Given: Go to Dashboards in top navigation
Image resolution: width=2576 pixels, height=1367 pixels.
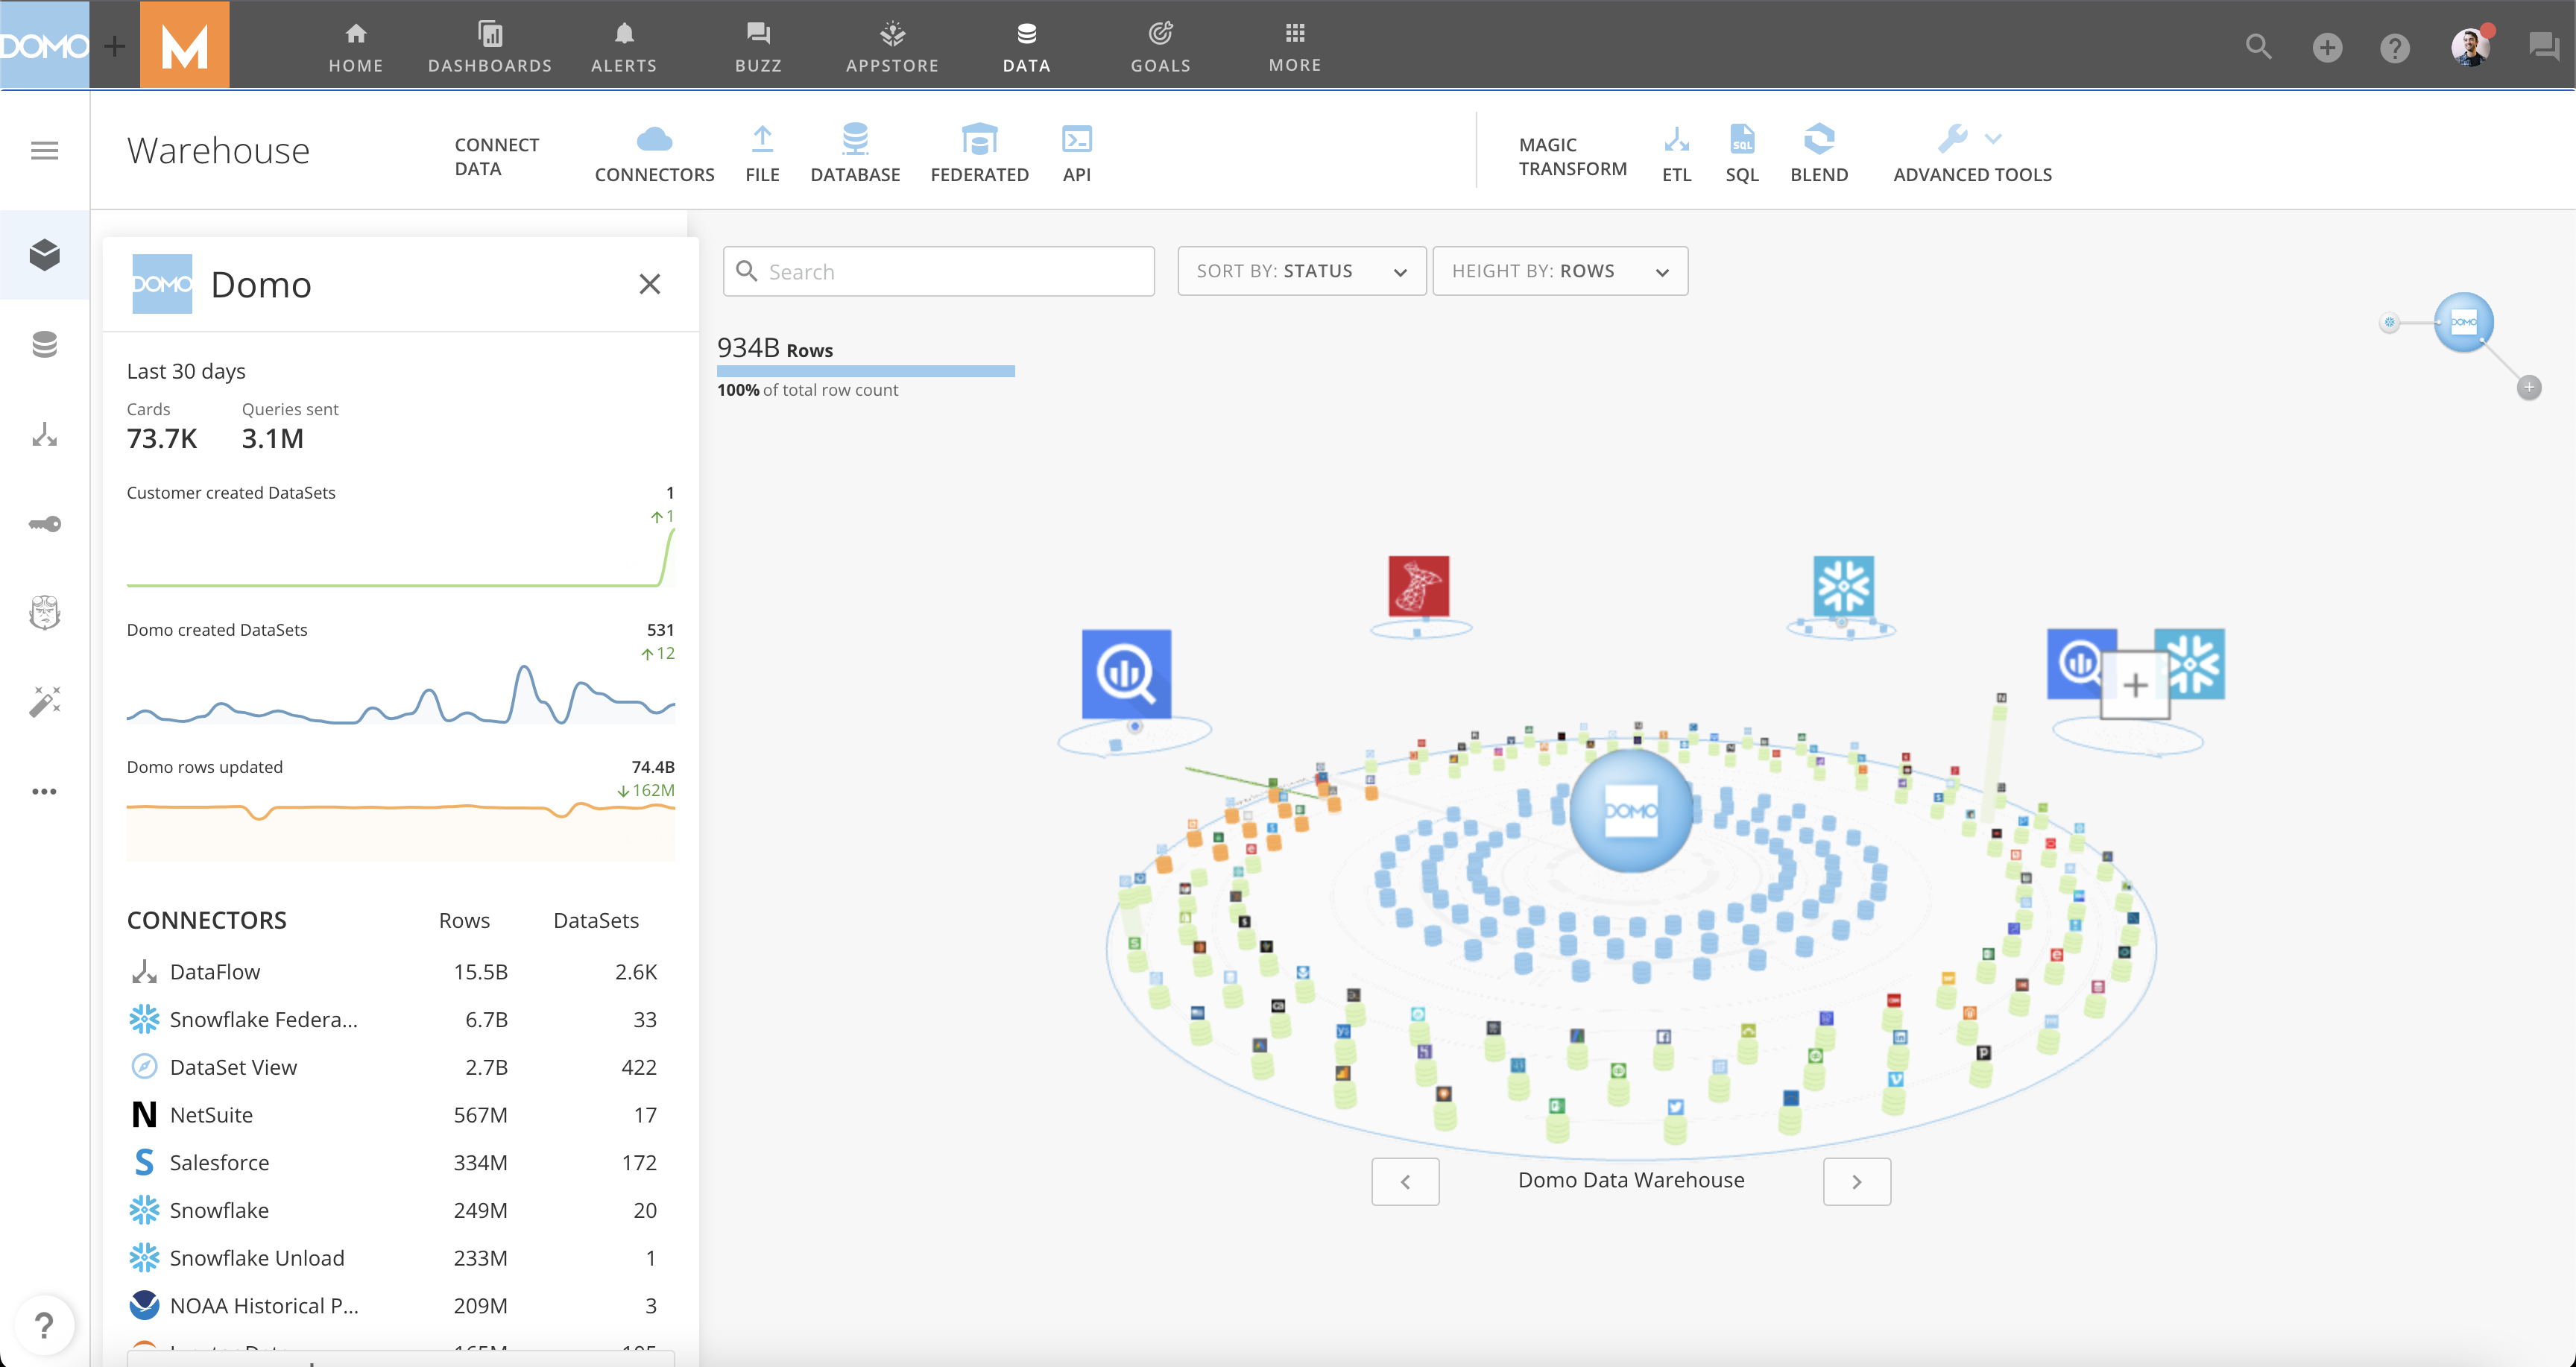Looking at the screenshot, I should click(490, 46).
